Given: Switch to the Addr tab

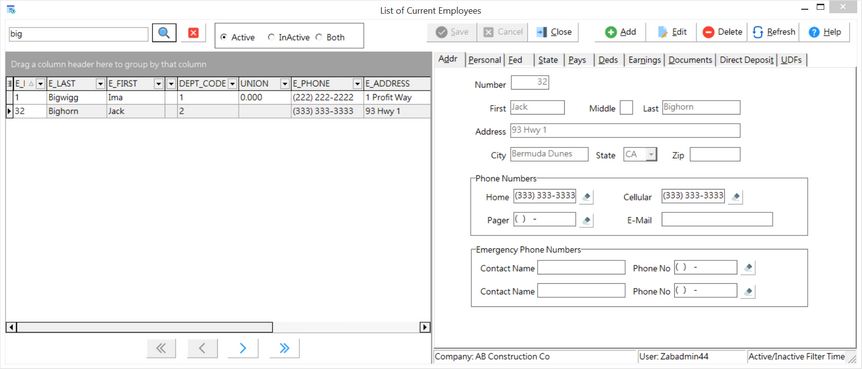Looking at the screenshot, I should click(x=449, y=59).
